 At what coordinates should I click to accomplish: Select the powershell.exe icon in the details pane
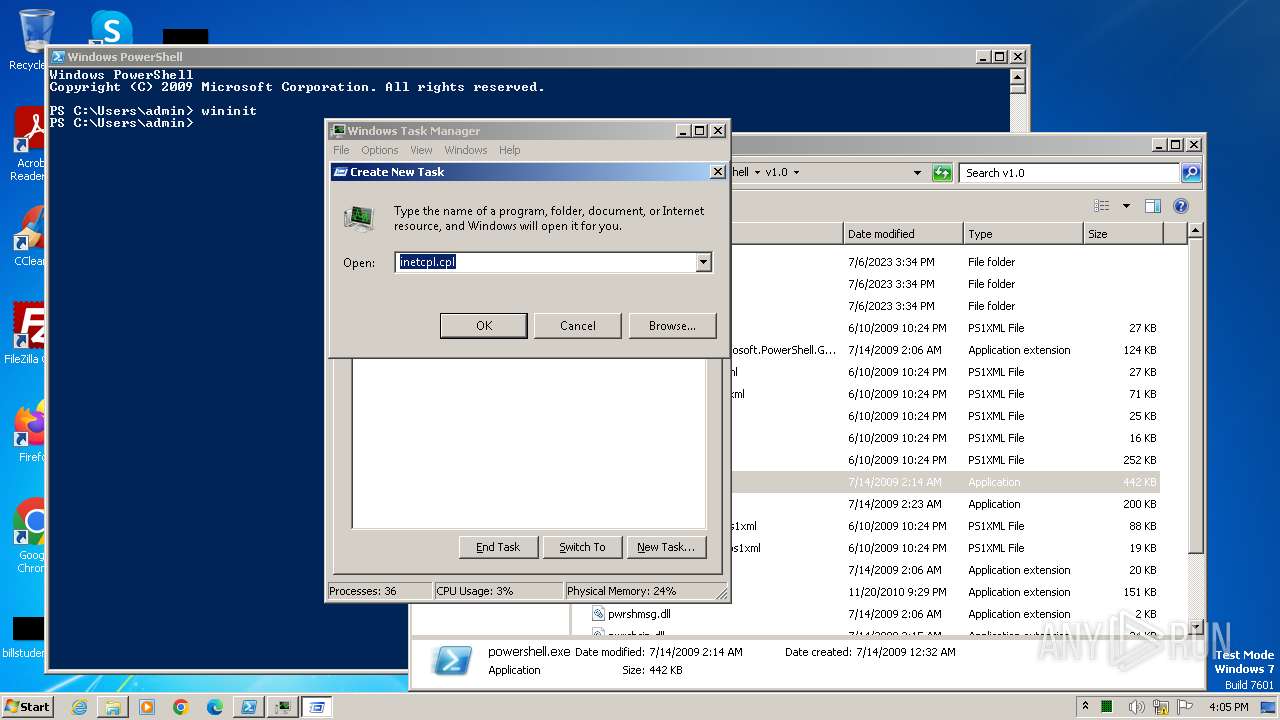click(452, 661)
